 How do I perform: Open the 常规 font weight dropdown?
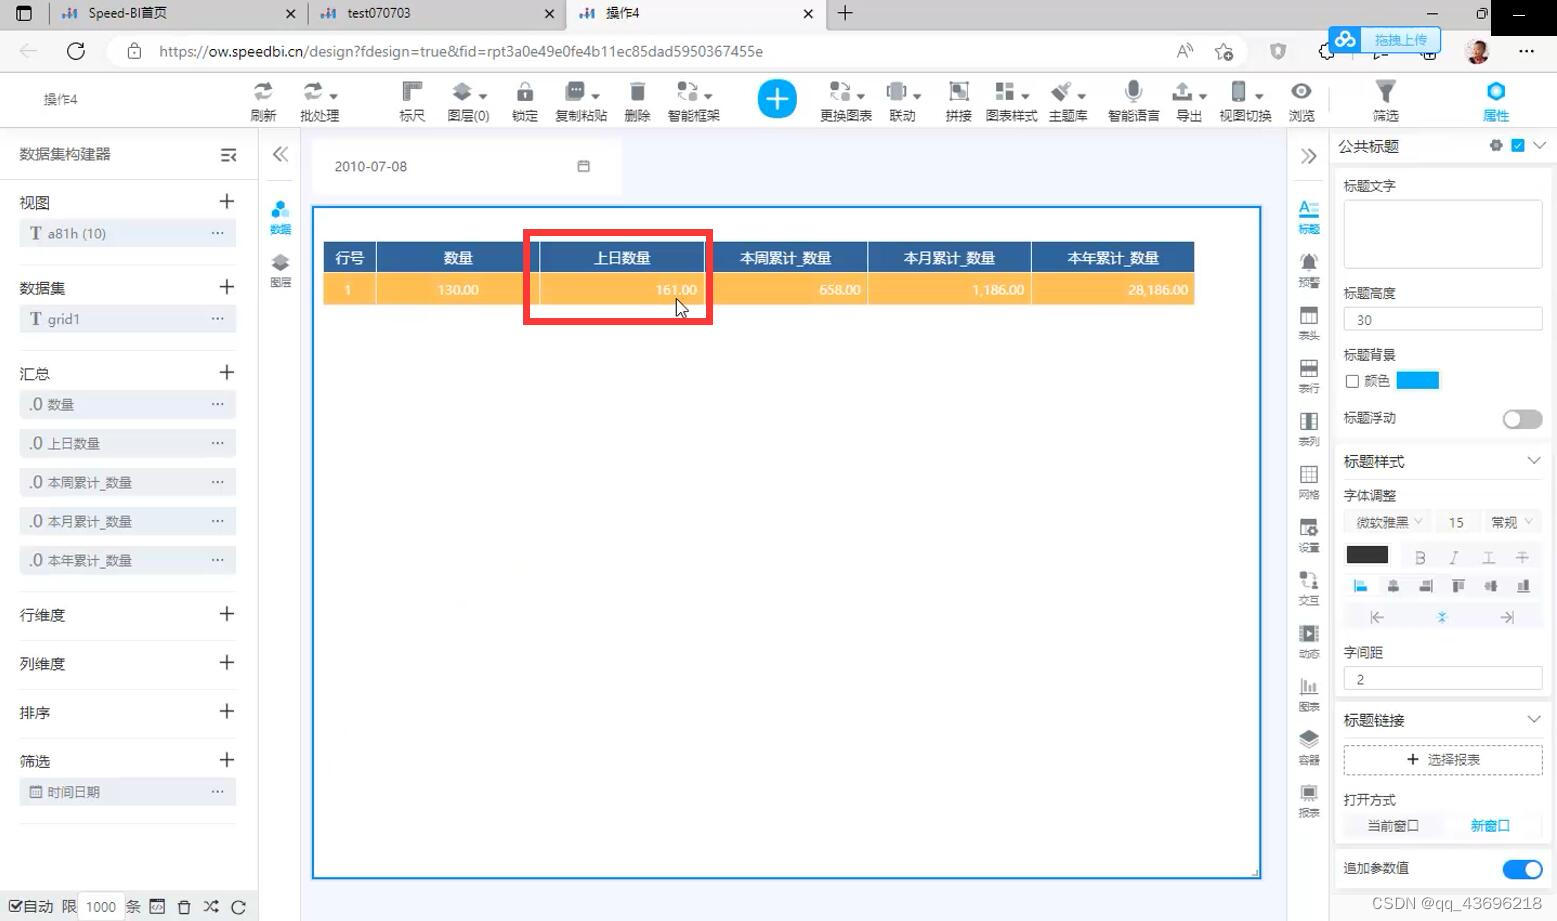click(x=1510, y=522)
